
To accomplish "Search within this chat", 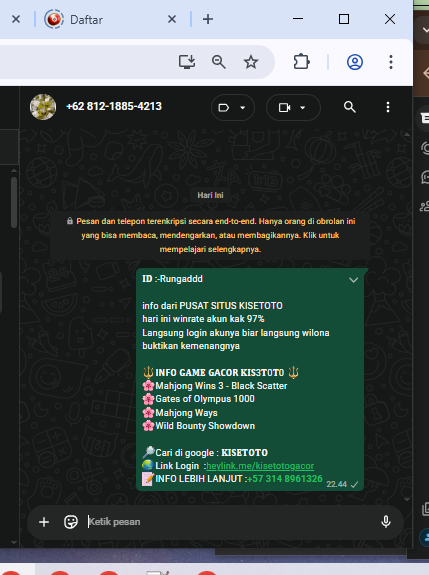I will point(350,107).
